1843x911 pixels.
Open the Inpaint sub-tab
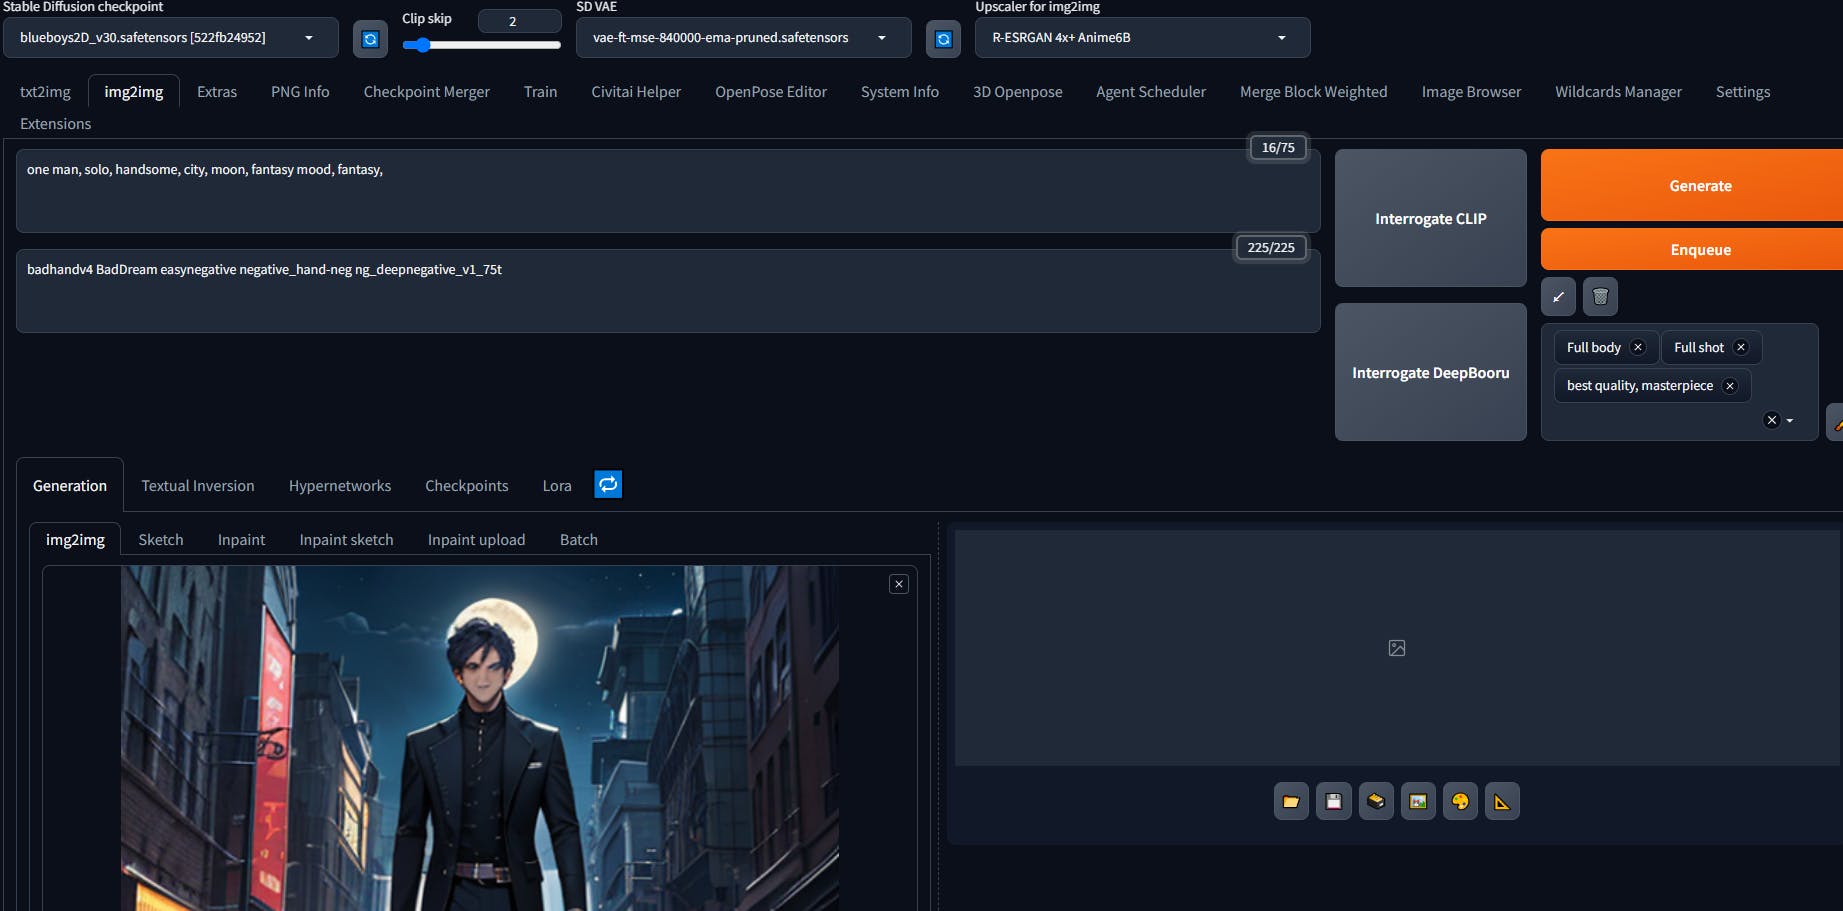241,540
